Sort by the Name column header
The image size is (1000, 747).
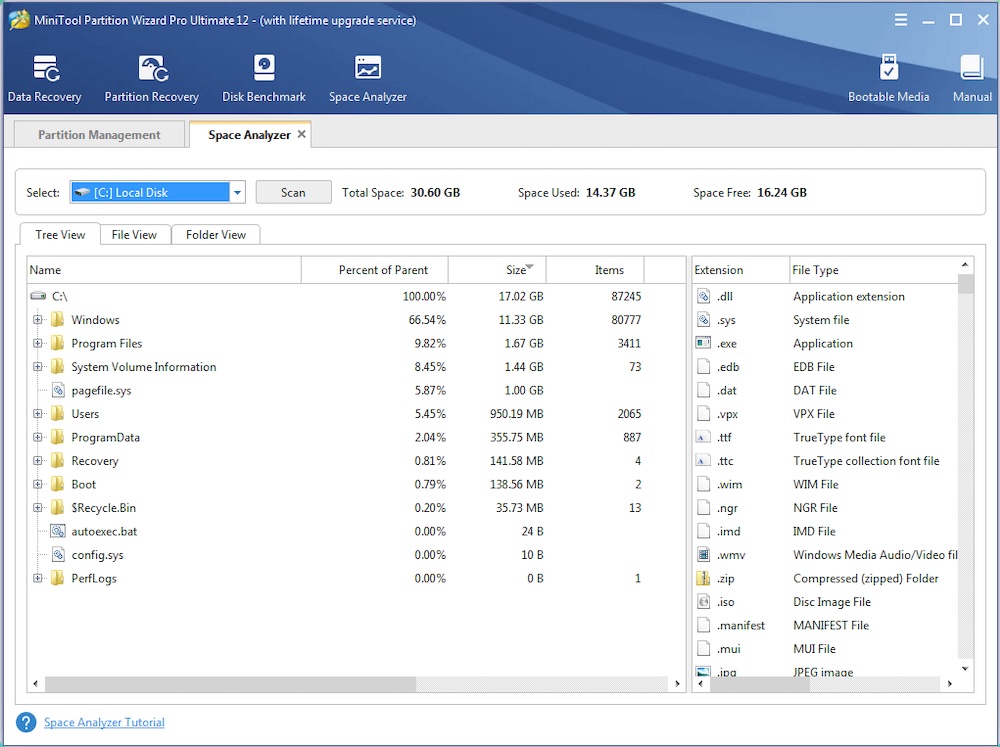click(x=164, y=270)
